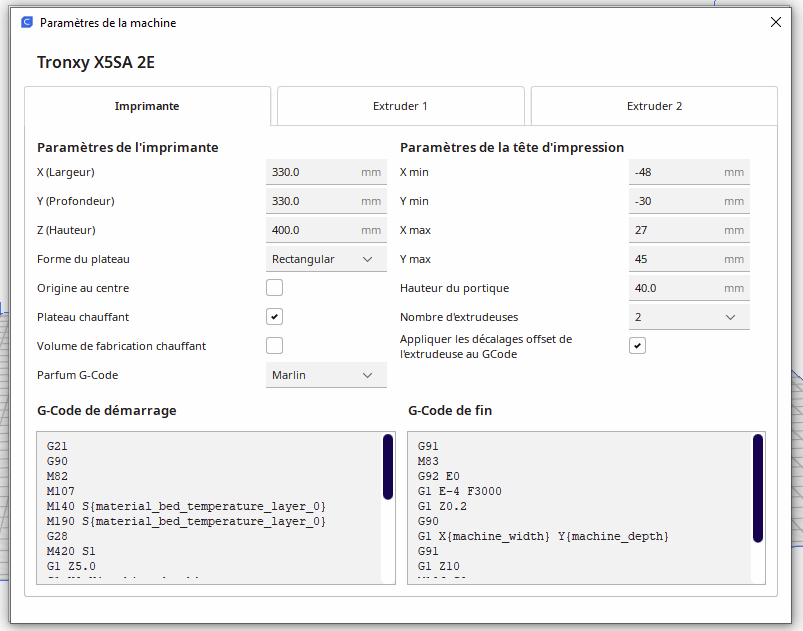The height and width of the screenshot is (631, 803).
Task: Click the G92 E0 line in end G-Code
Action: pos(439,476)
